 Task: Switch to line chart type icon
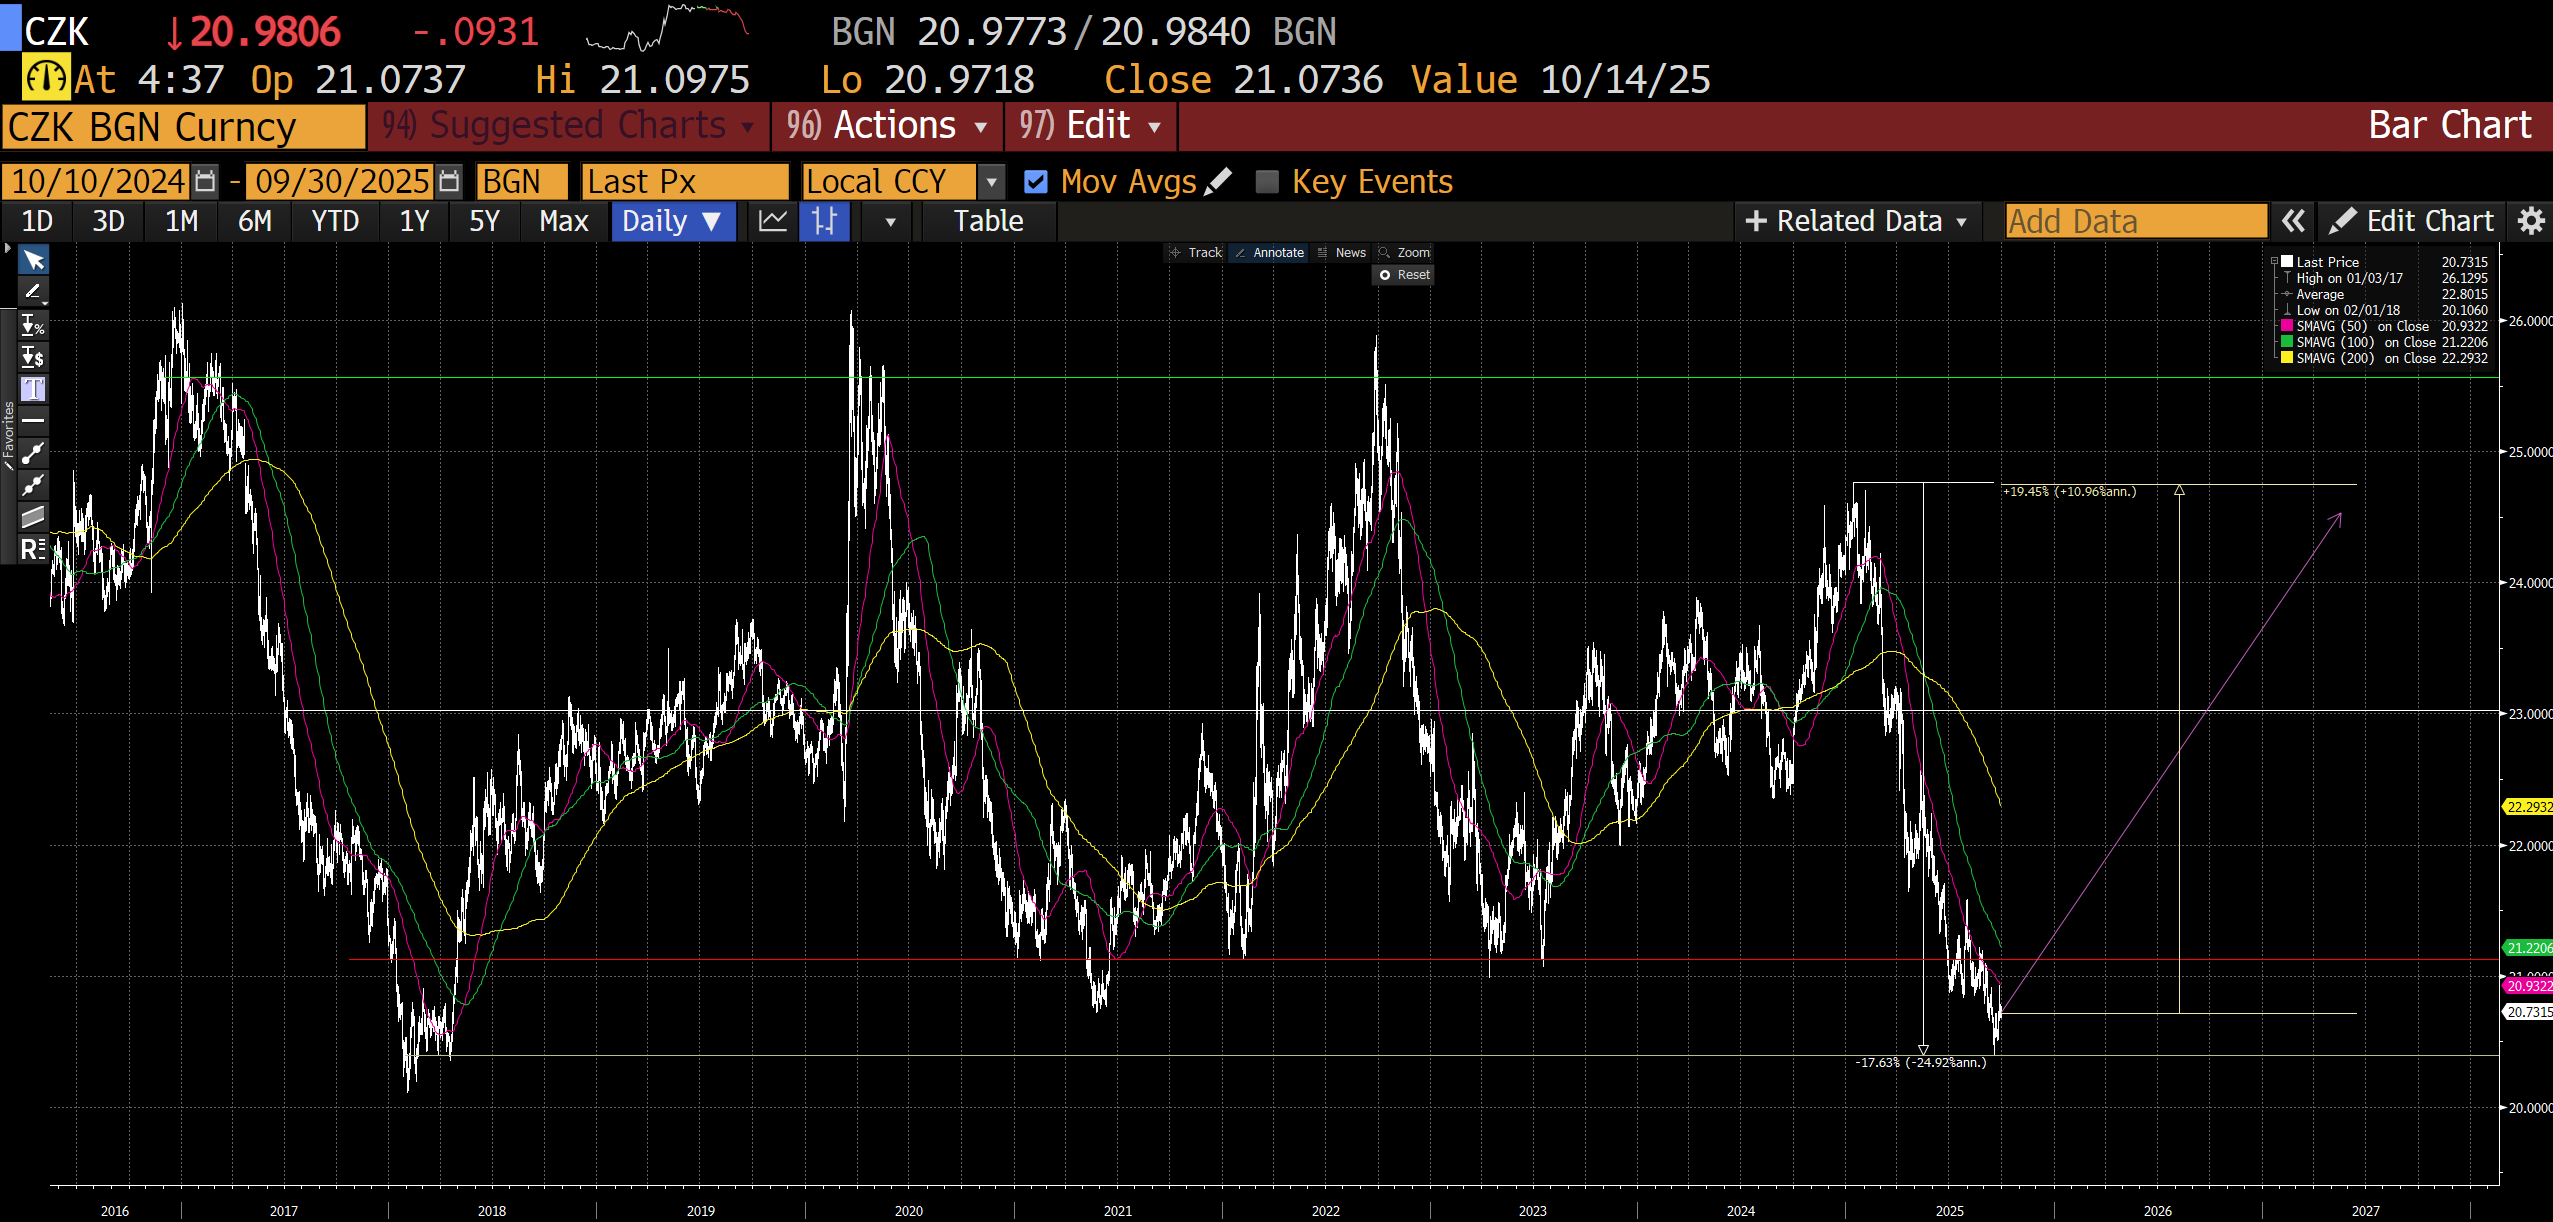pyautogui.click(x=773, y=221)
